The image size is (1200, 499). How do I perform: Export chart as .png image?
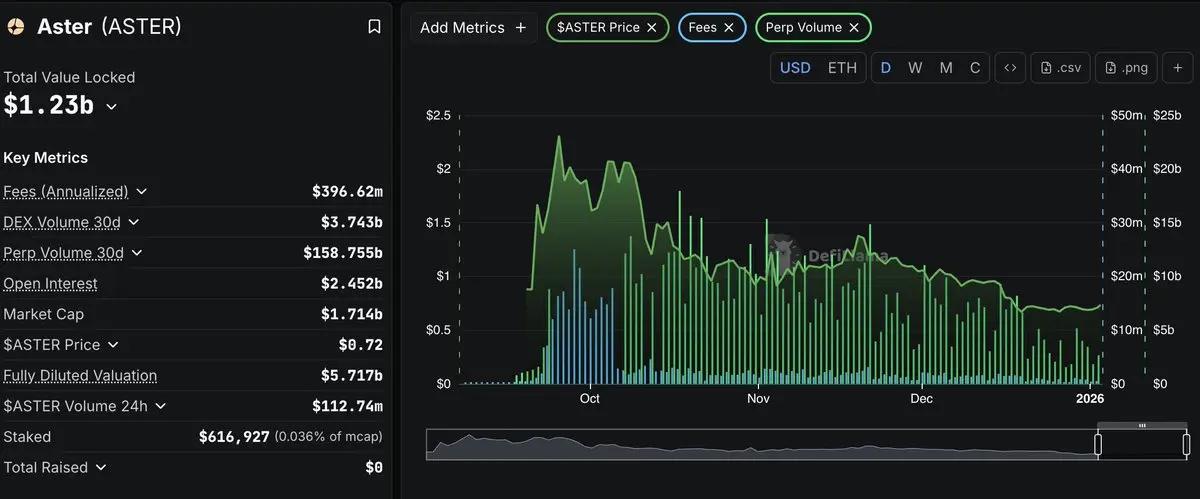click(x=1126, y=68)
